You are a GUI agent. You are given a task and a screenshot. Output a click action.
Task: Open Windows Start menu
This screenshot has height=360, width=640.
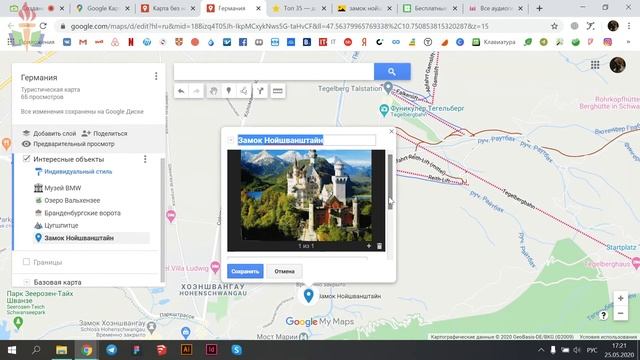(12, 350)
